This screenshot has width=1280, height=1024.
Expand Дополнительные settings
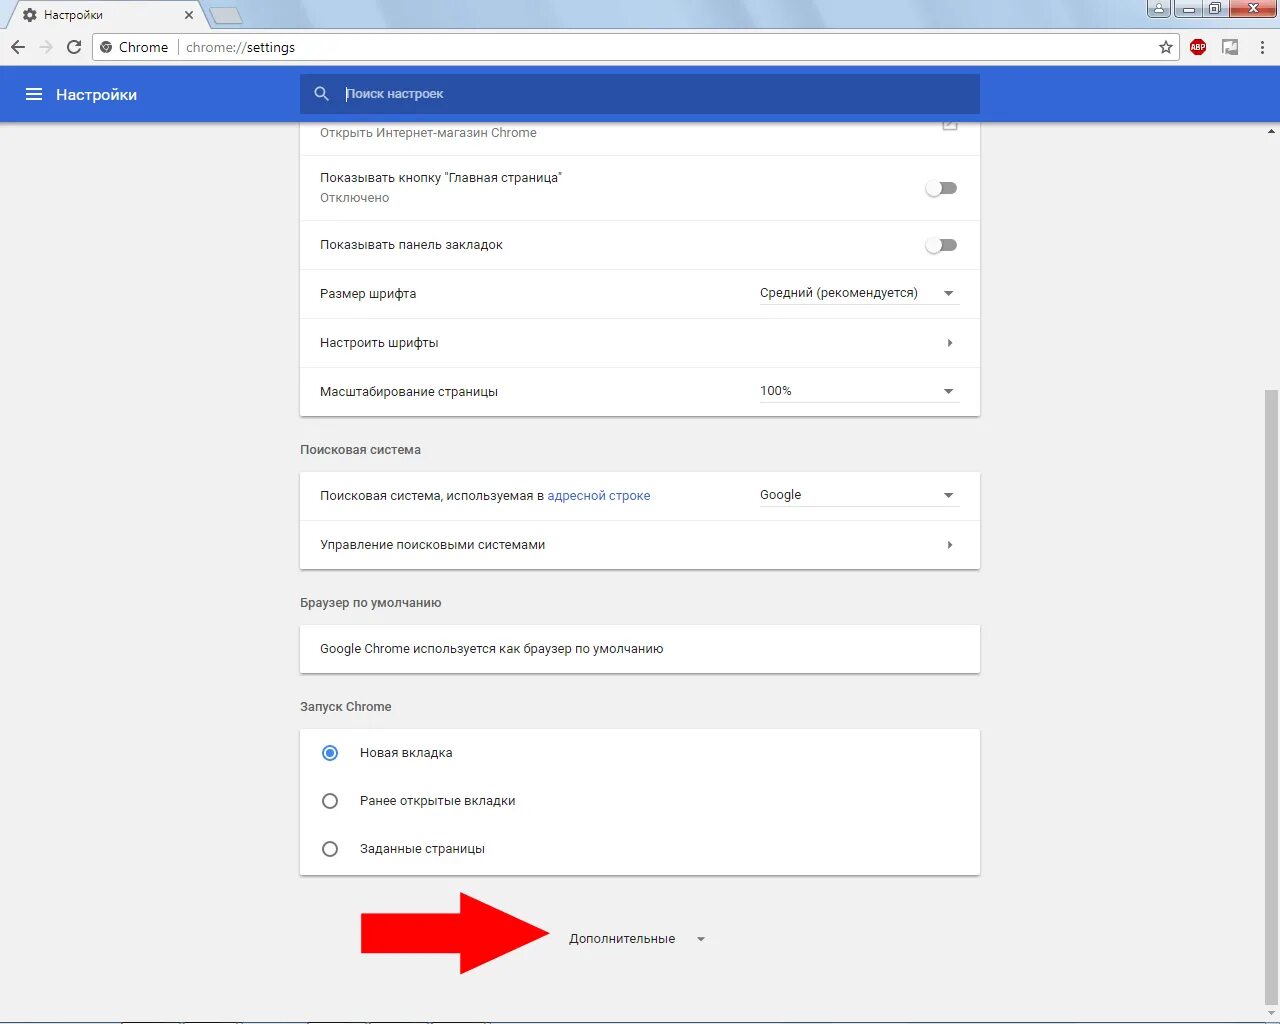tap(638, 939)
